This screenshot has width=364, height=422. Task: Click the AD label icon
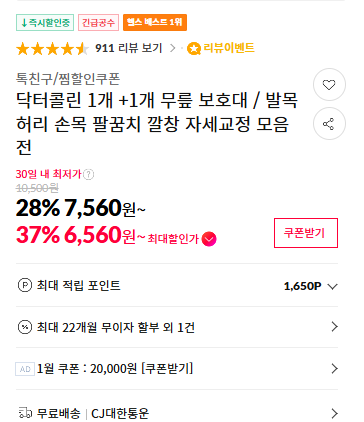tap(25, 369)
